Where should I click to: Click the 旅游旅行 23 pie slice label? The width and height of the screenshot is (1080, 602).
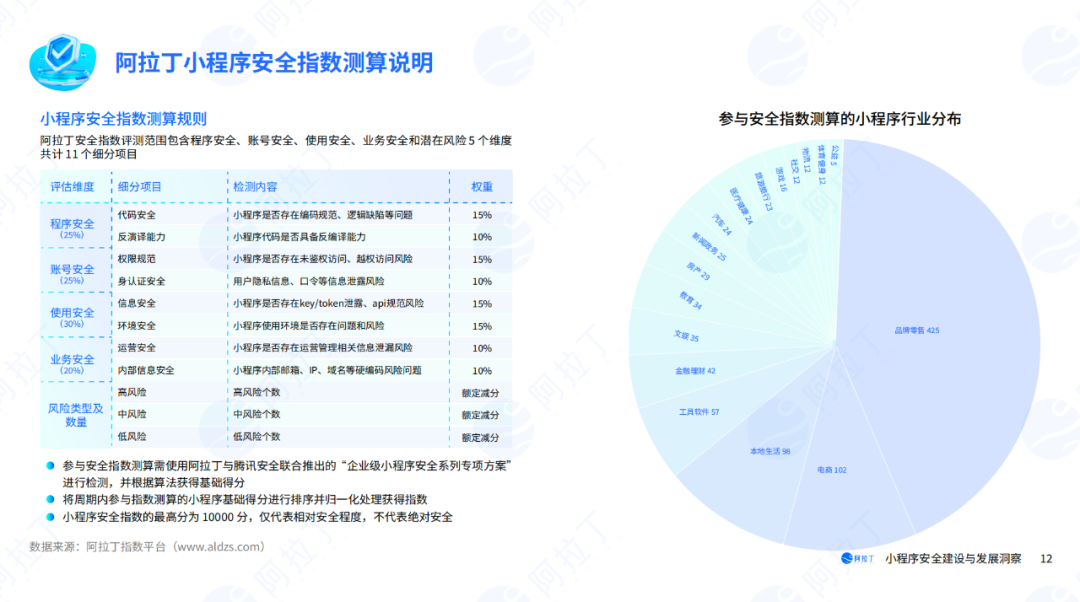click(x=763, y=191)
